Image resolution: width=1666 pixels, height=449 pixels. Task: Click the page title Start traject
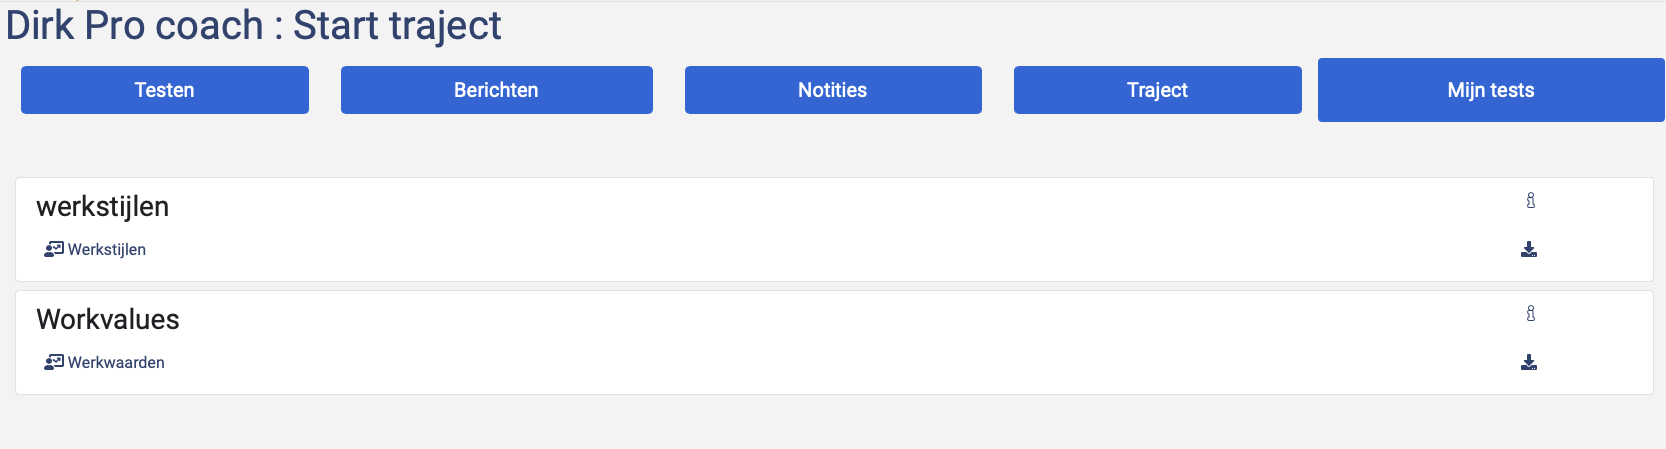pos(397,25)
